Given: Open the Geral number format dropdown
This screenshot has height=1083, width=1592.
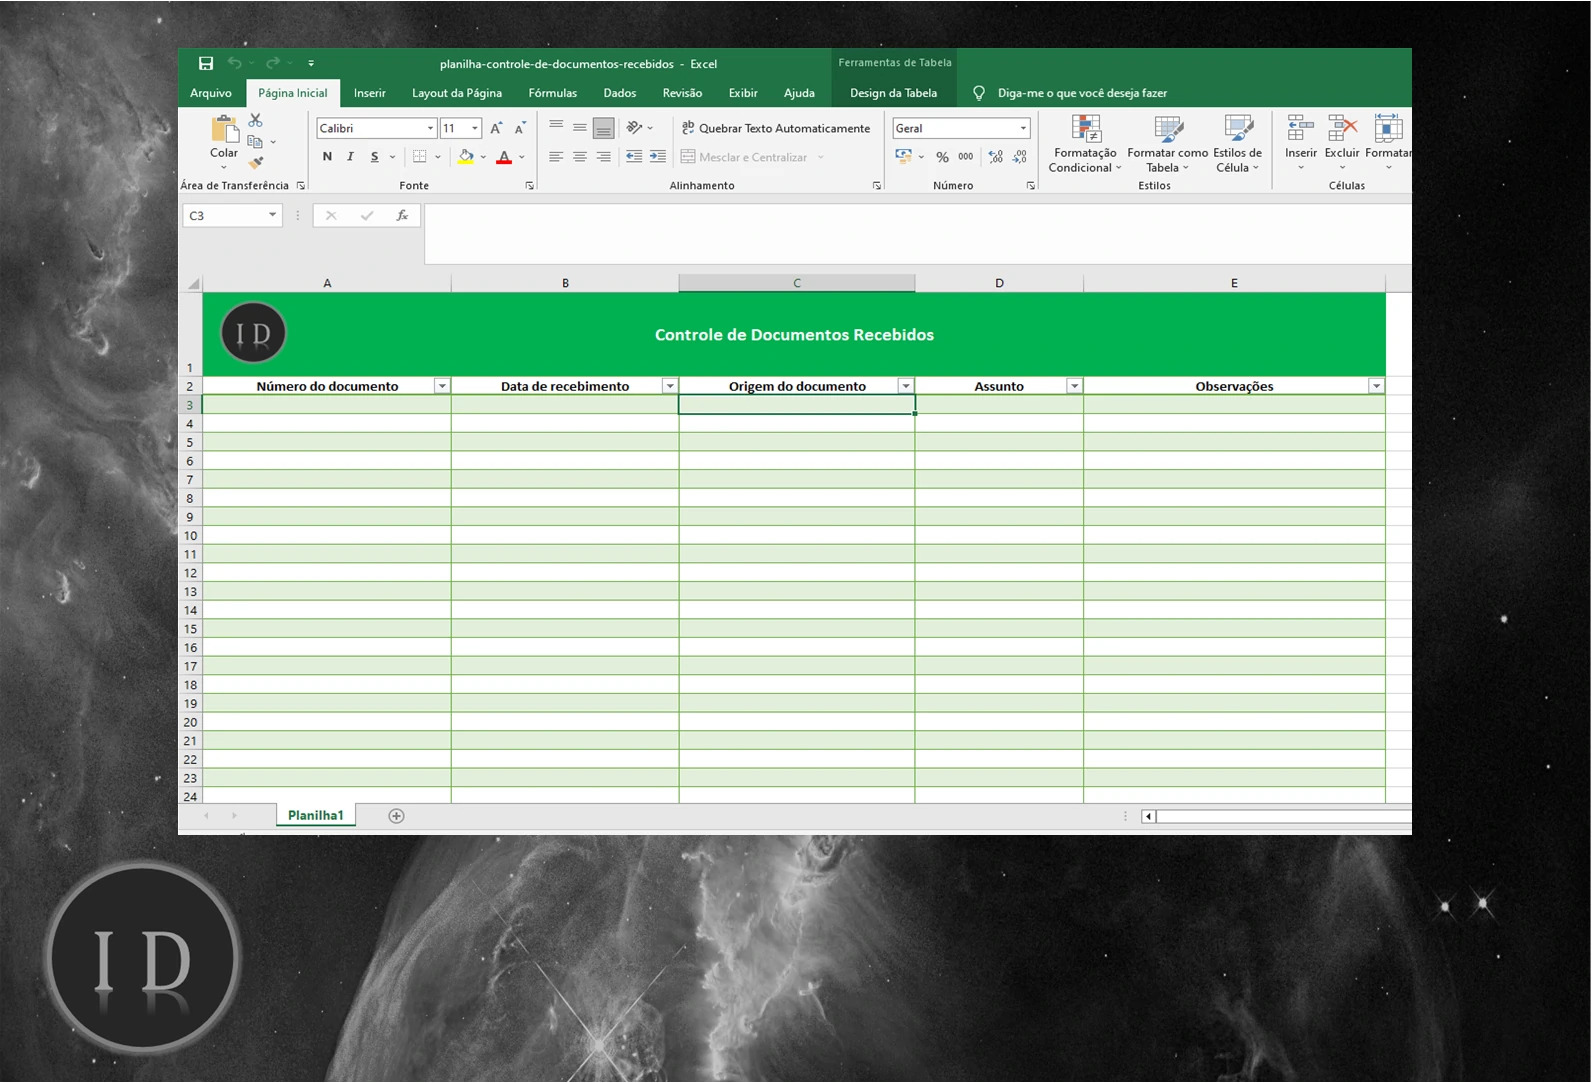Looking at the screenshot, I should point(1023,128).
